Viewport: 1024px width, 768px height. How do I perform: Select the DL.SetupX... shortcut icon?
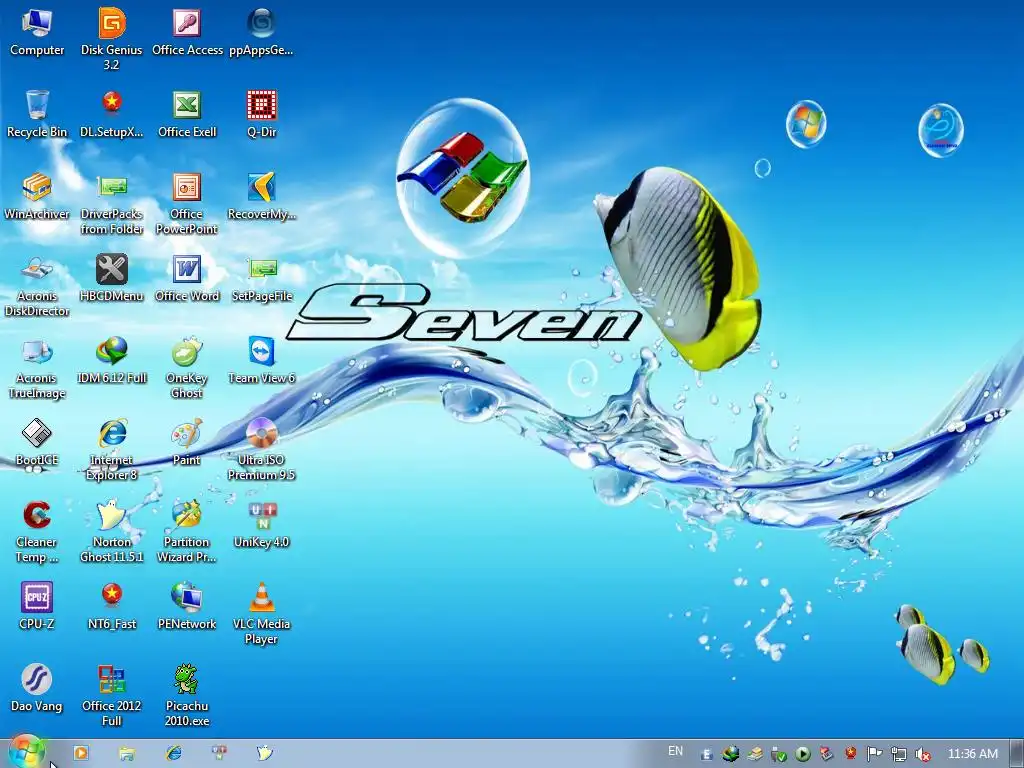tap(112, 114)
